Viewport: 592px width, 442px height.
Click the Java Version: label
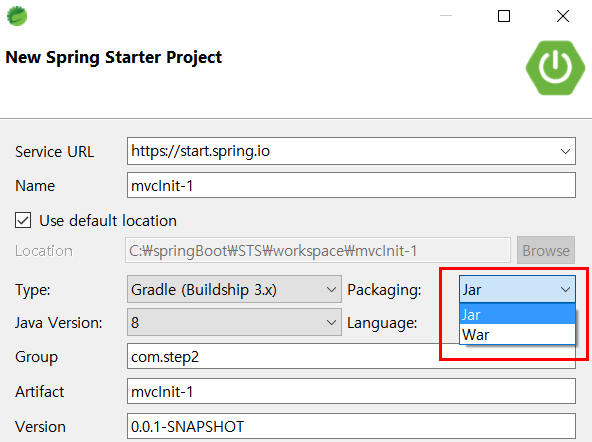[x=59, y=323]
